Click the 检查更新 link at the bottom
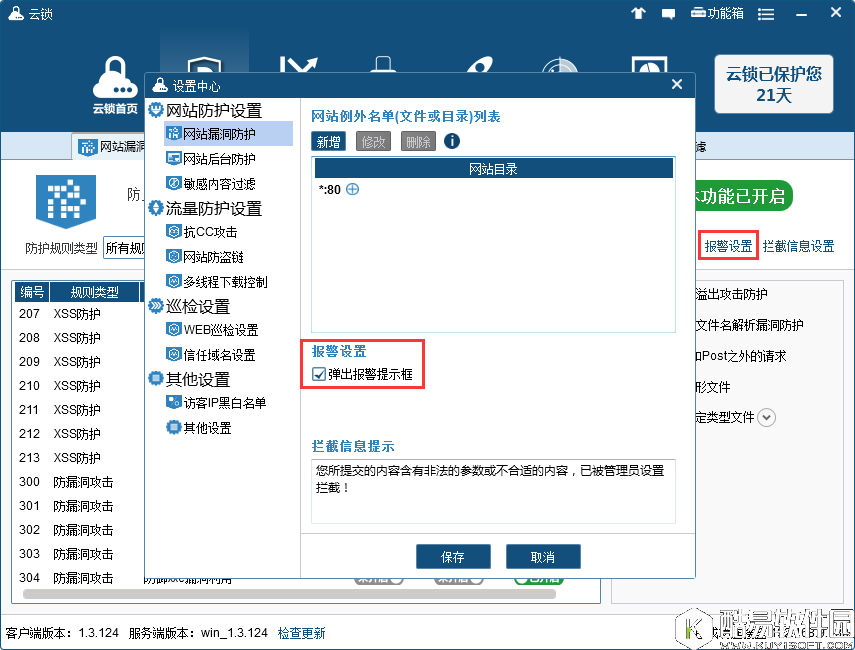Image resolution: width=855 pixels, height=650 pixels. 301,632
